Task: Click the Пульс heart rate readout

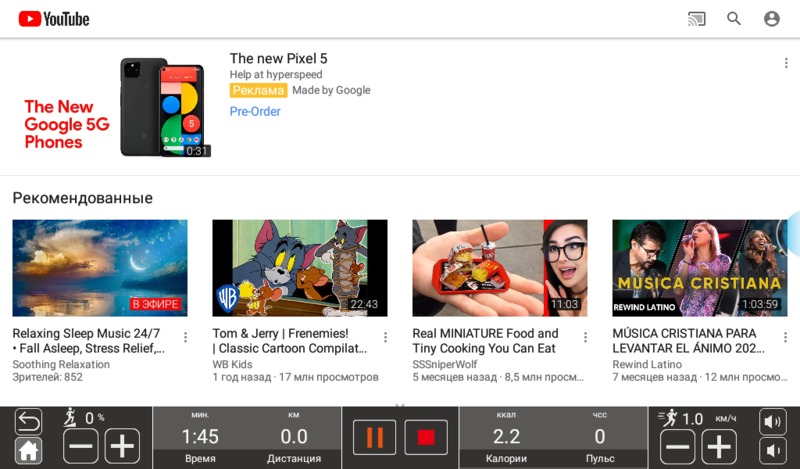Action: click(600, 437)
